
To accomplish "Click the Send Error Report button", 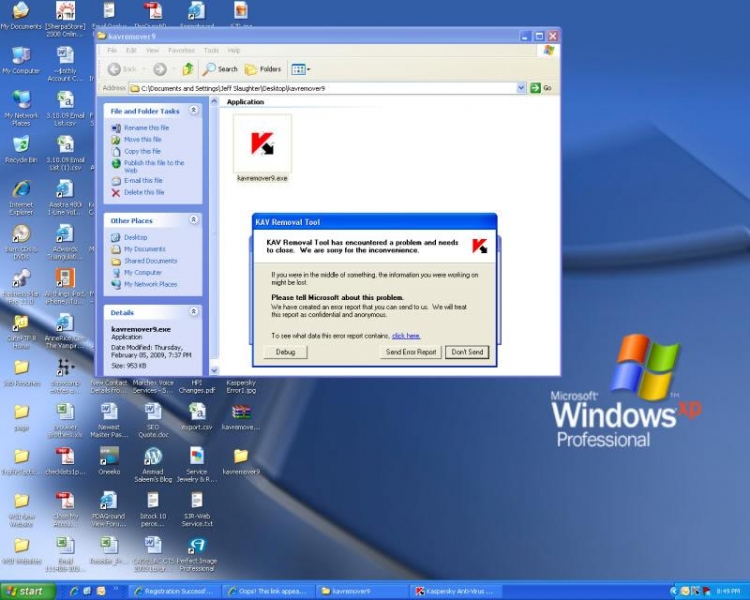I will coord(411,352).
